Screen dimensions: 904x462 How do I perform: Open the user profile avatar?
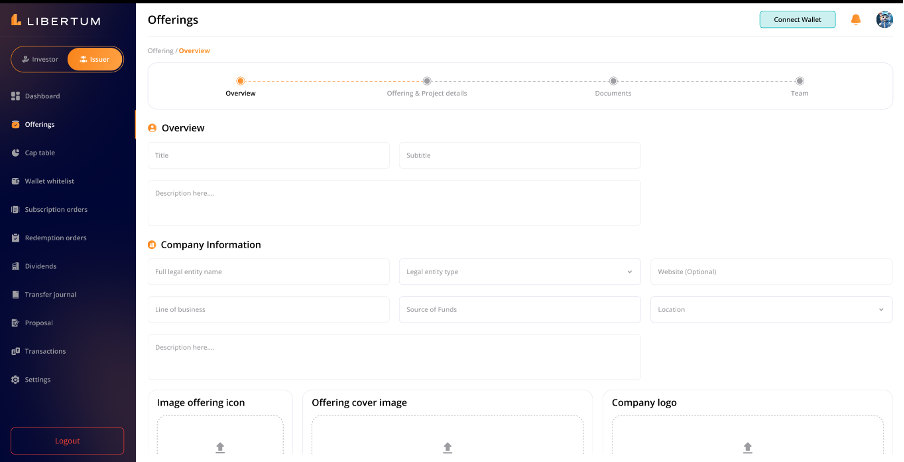[x=884, y=19]
